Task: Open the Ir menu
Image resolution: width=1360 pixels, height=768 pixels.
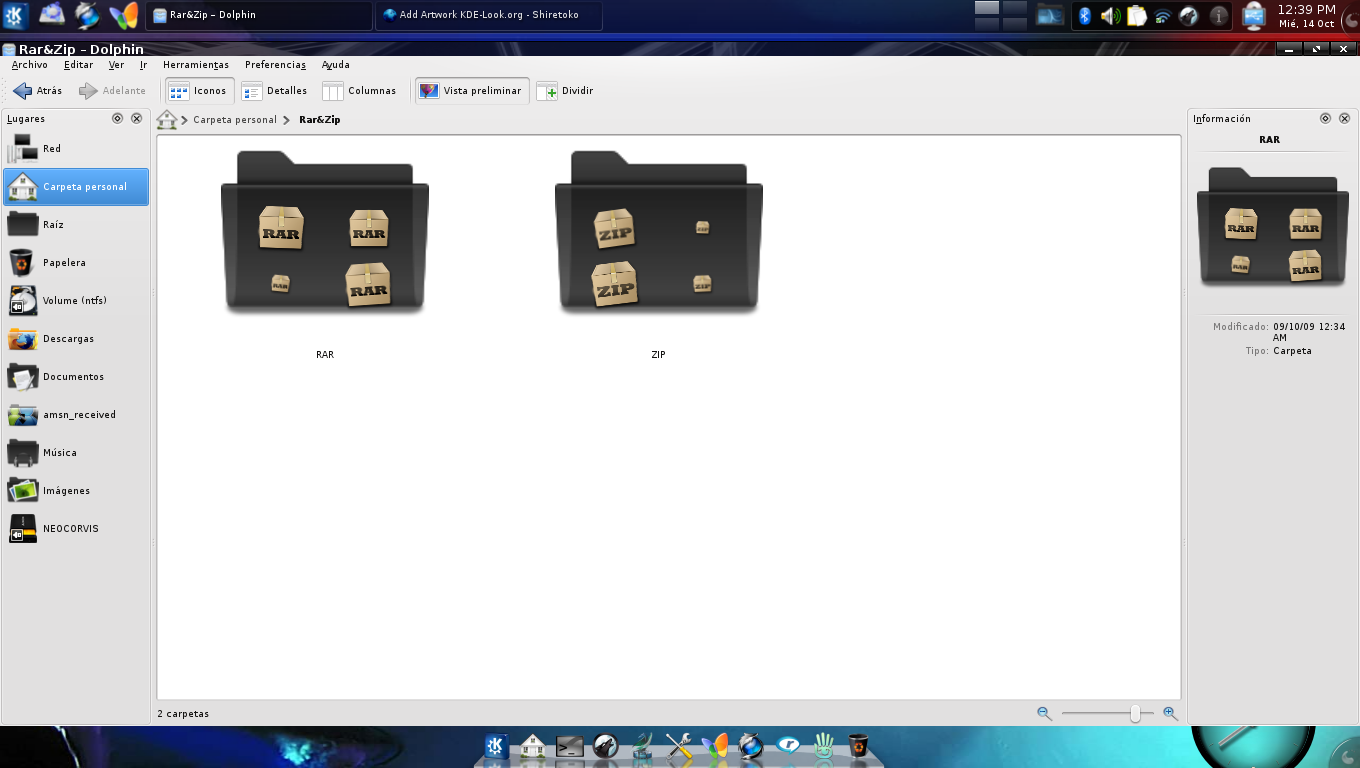Action: click(143, 65)
